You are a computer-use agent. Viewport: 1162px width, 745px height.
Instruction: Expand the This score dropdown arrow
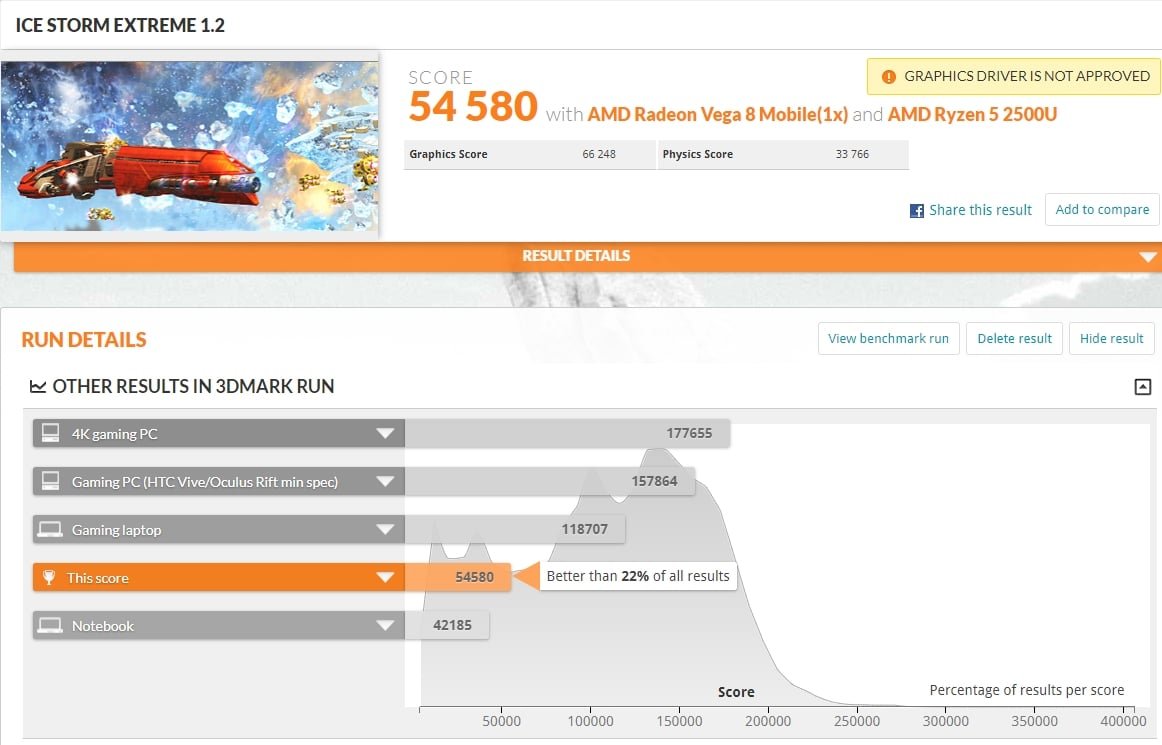pos(385,577)
